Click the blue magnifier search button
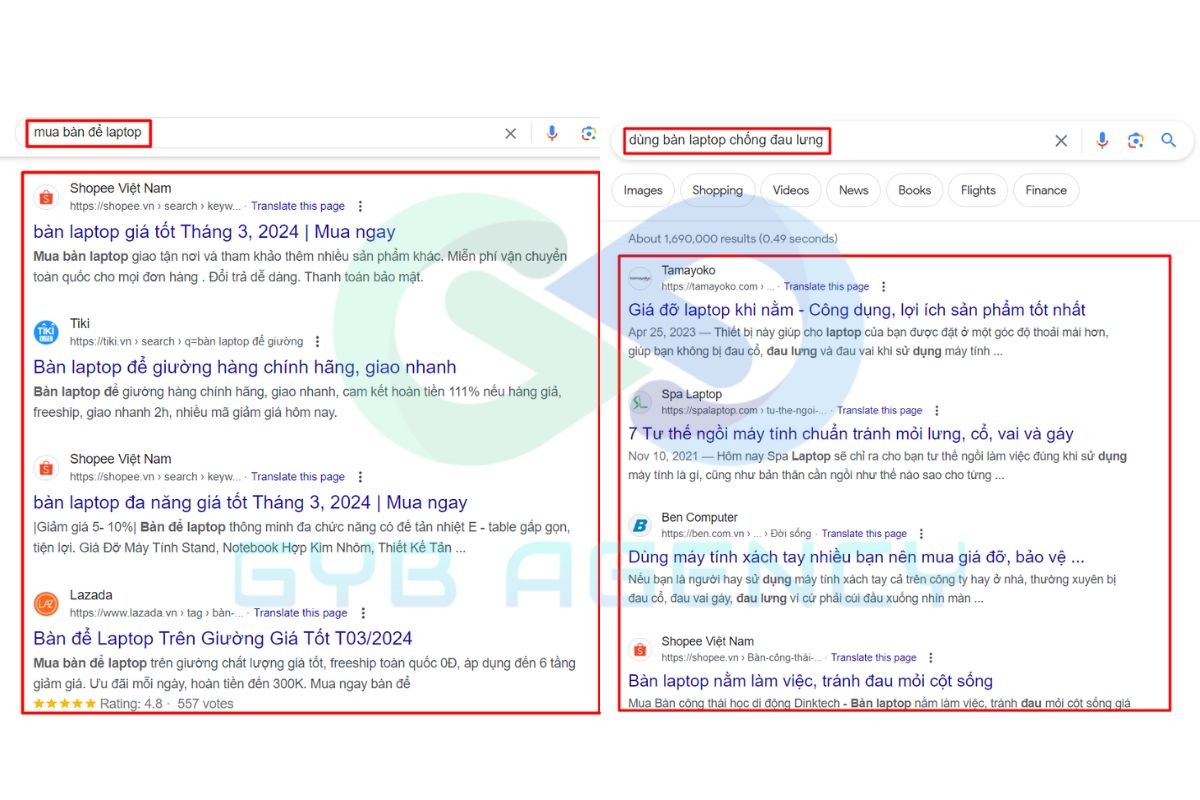This screenshot has width=1200, height=800. (x=1168, y=141)
